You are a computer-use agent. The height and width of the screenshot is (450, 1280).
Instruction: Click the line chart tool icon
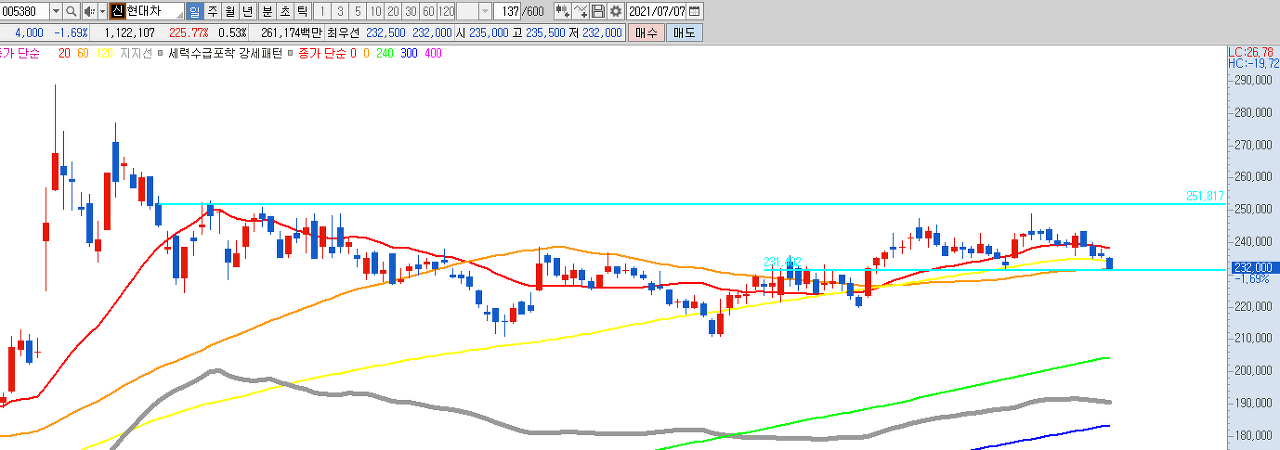pos(580,11)
